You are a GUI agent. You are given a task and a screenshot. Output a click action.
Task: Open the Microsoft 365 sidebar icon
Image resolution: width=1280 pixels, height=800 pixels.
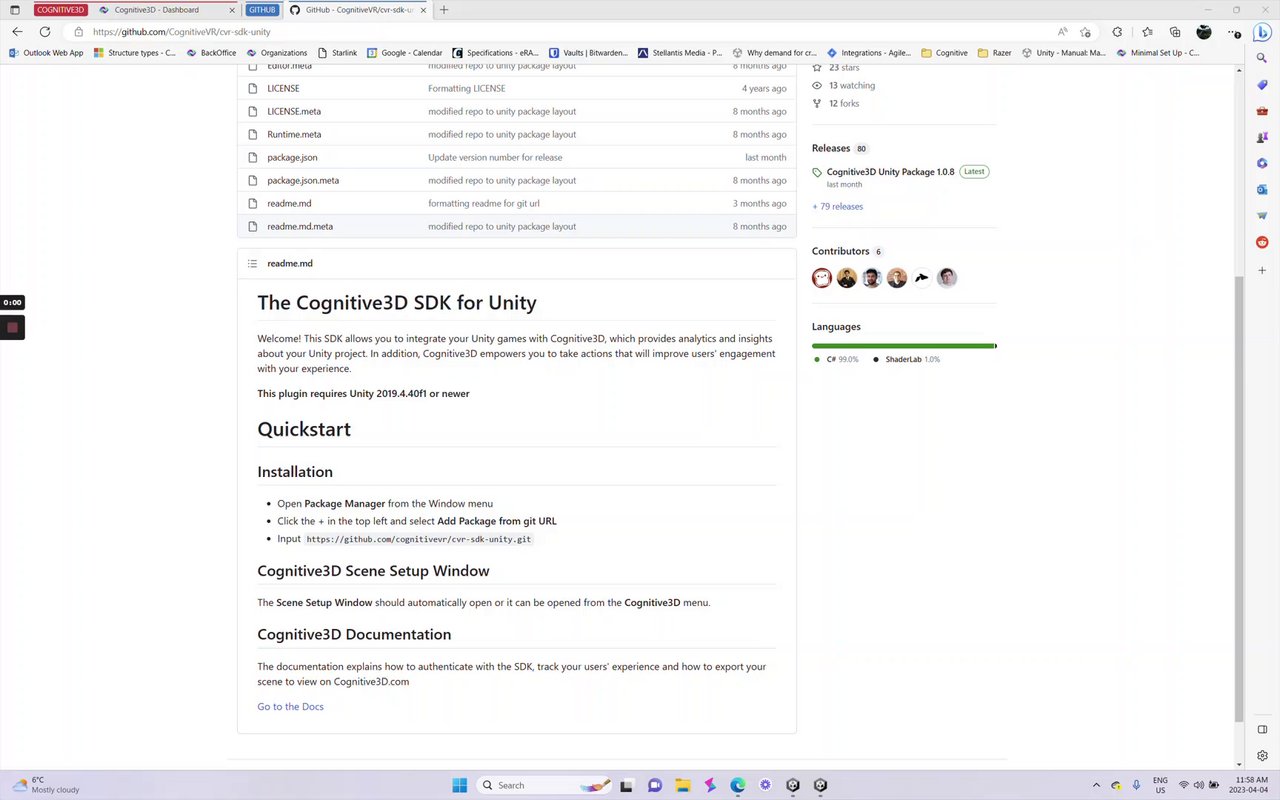(1262, 163)
